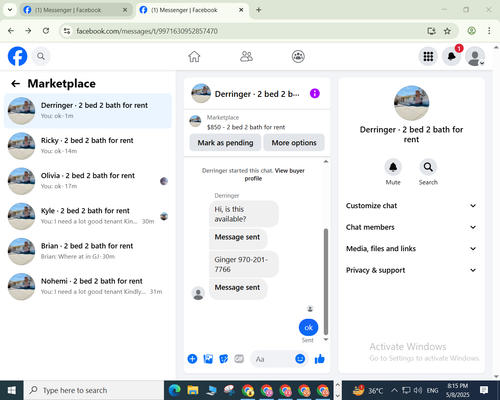The image size is (500, 400).
Task: Open the emoji picker in message box
Action: (300, 359)
